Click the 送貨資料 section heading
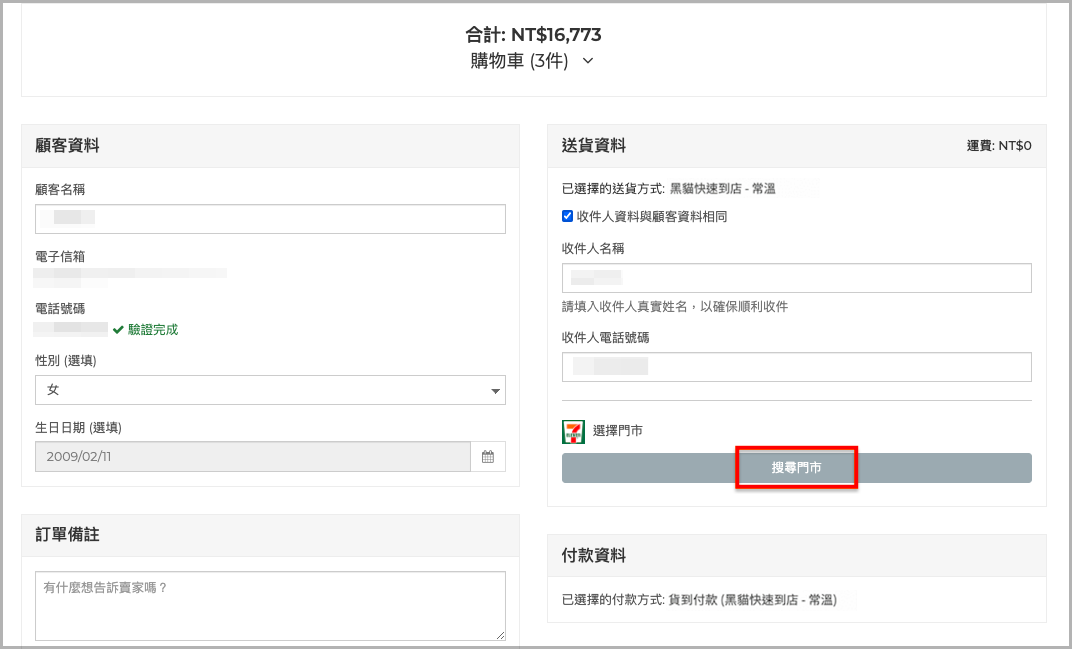 tap(593, 146)
